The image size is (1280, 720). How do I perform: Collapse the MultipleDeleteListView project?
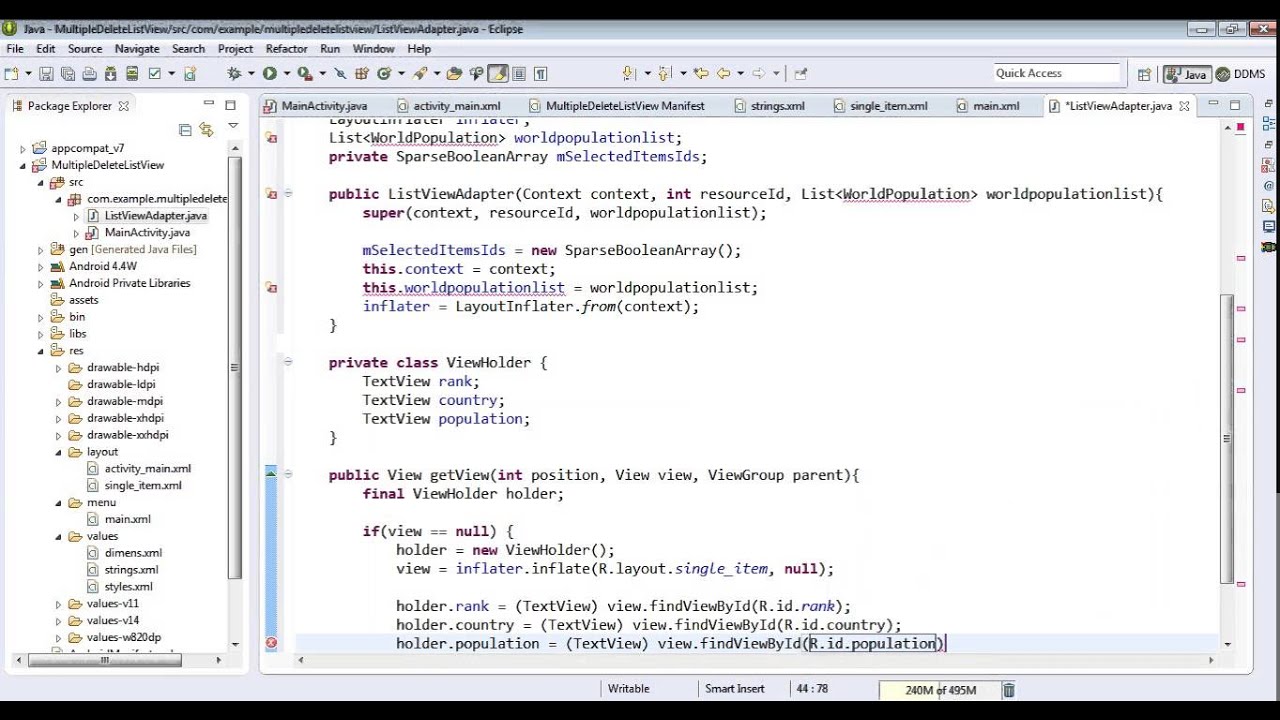23,165
